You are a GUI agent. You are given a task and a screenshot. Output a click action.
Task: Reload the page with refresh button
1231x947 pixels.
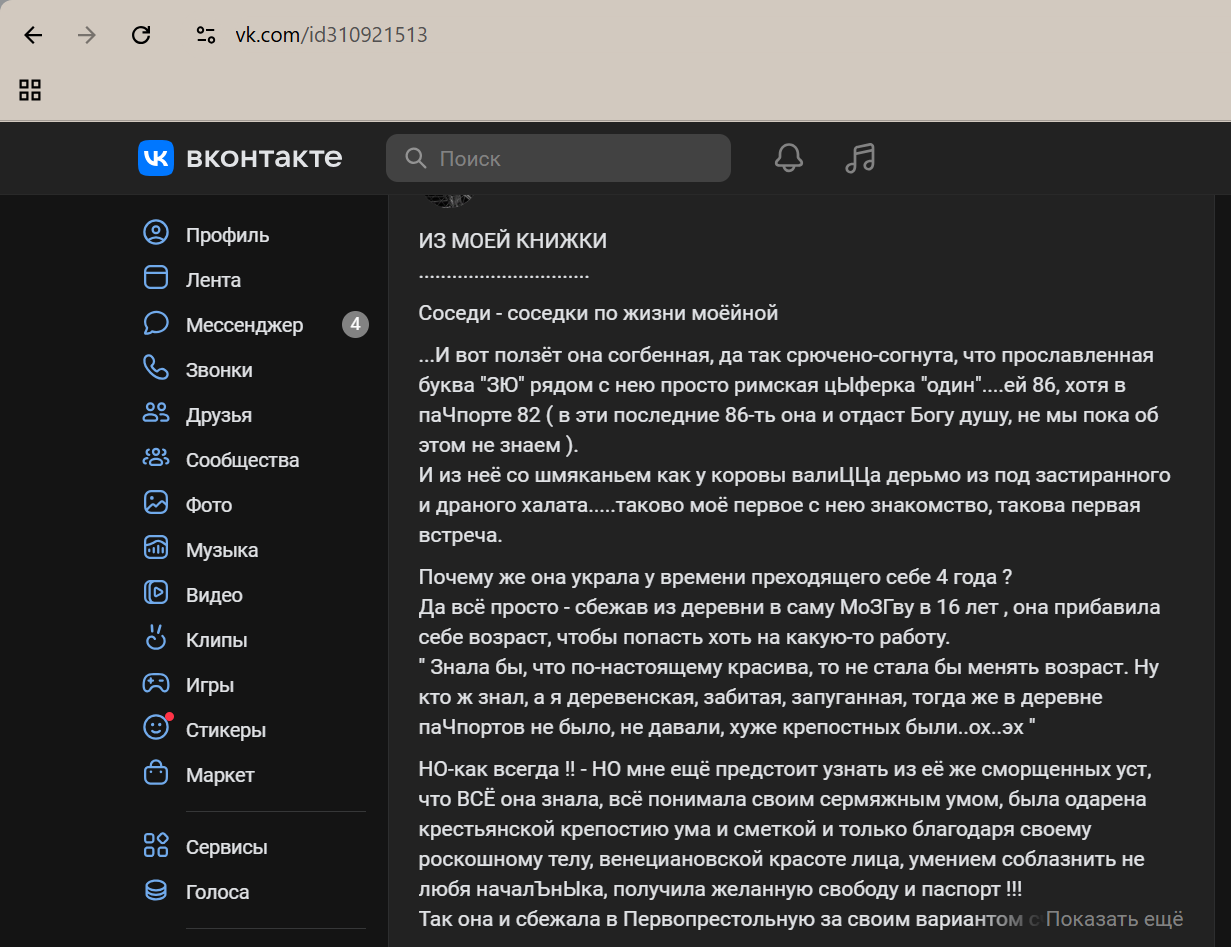pyautogui.click(x=141, y=35)
